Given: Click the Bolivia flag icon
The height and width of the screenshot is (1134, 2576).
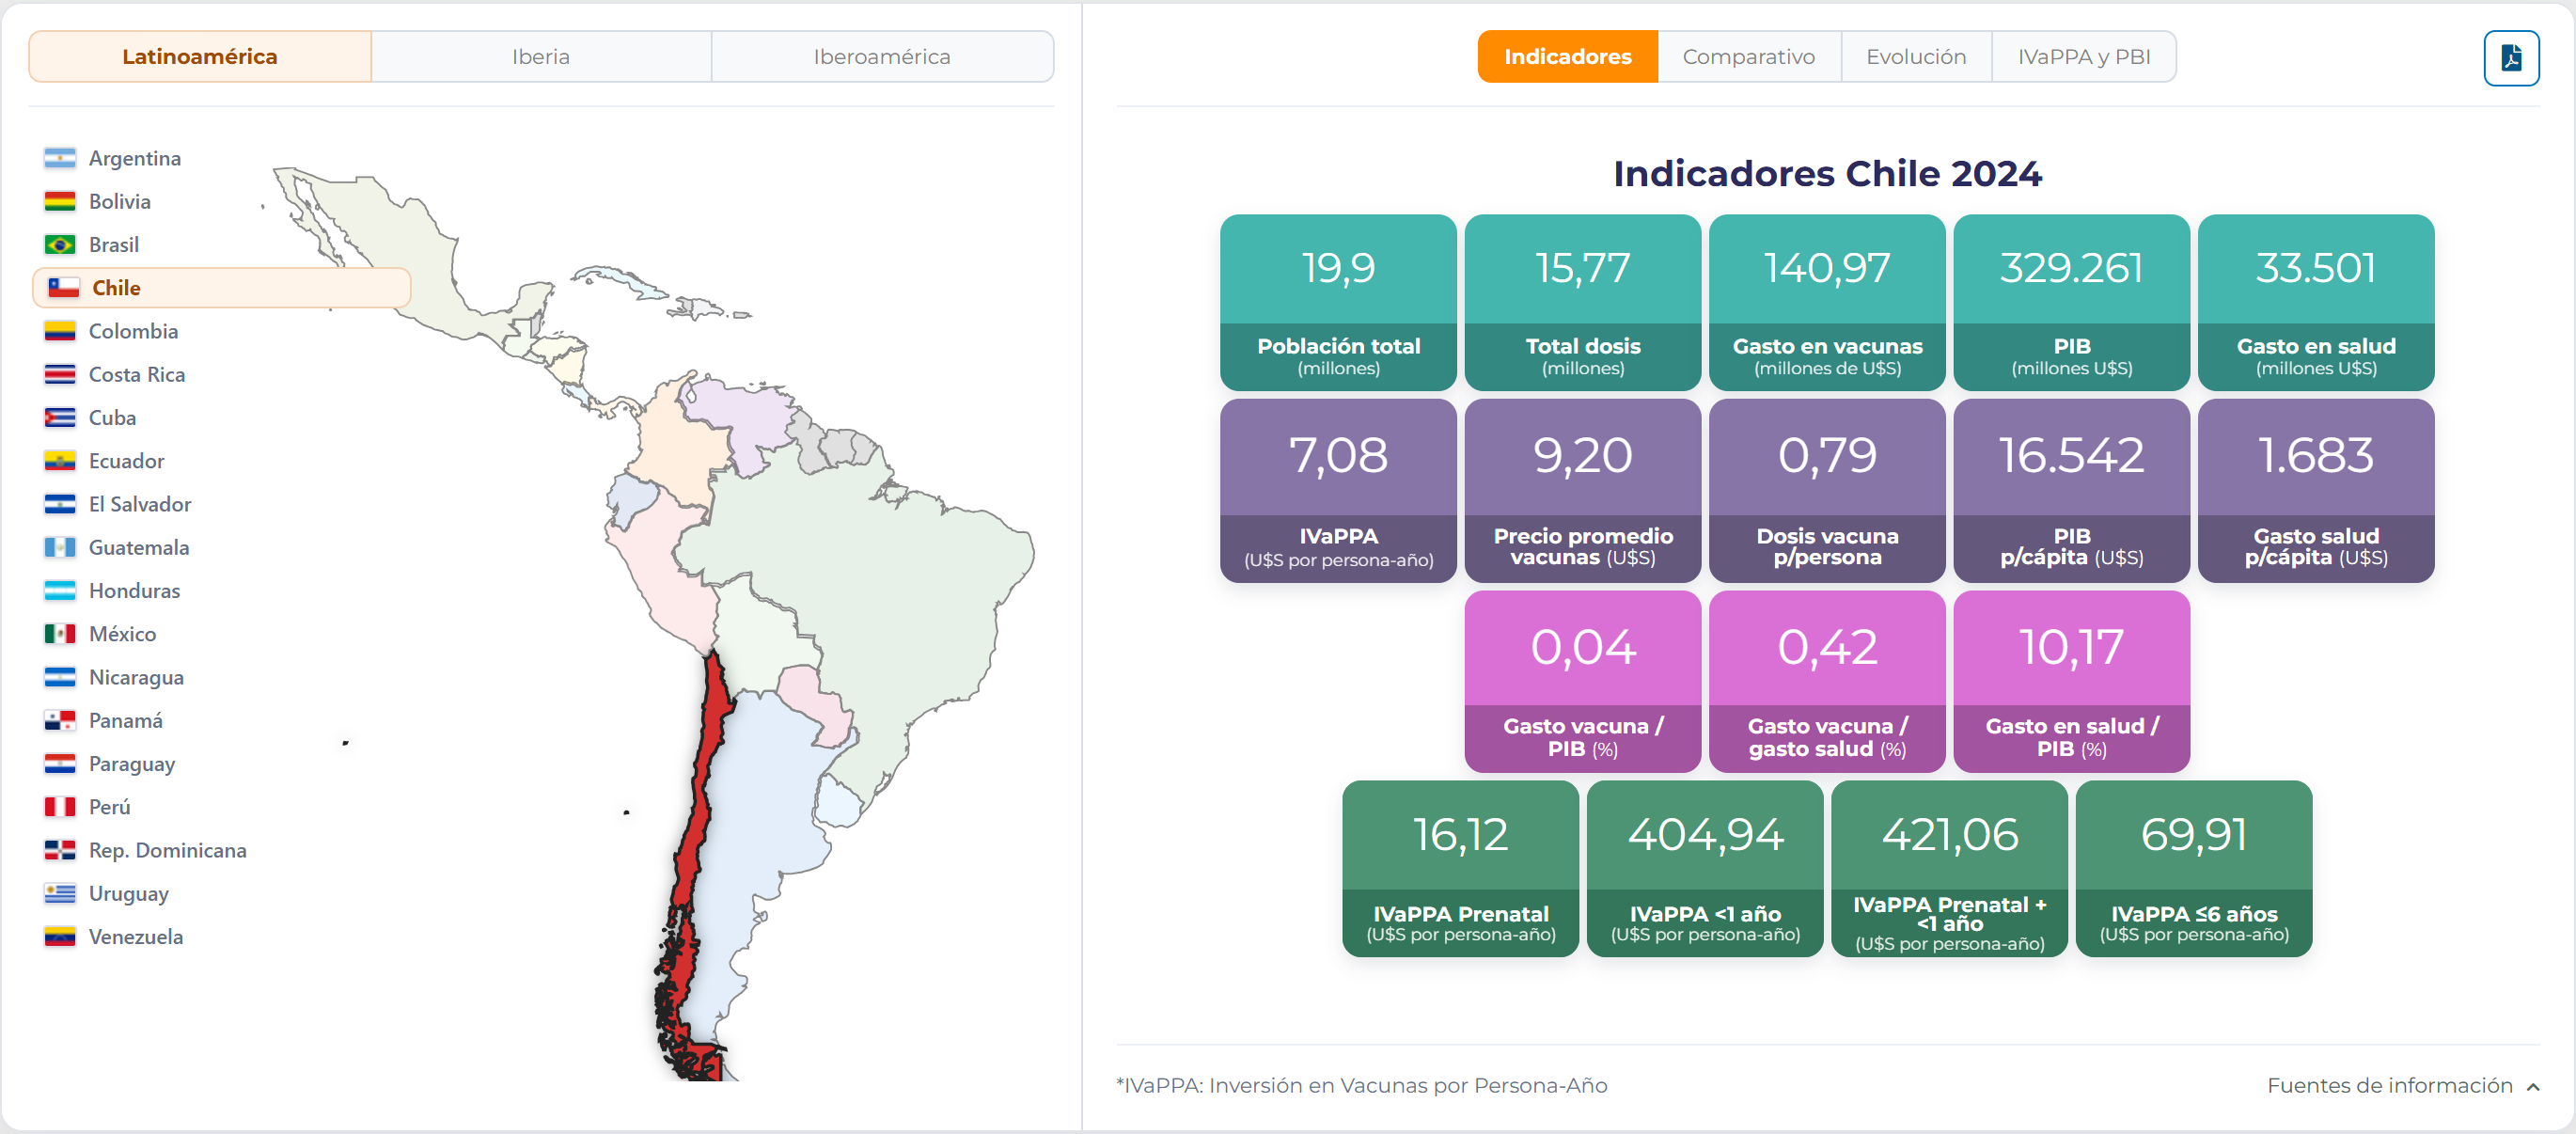Looking at the screenshot, I should coord(60,201).
